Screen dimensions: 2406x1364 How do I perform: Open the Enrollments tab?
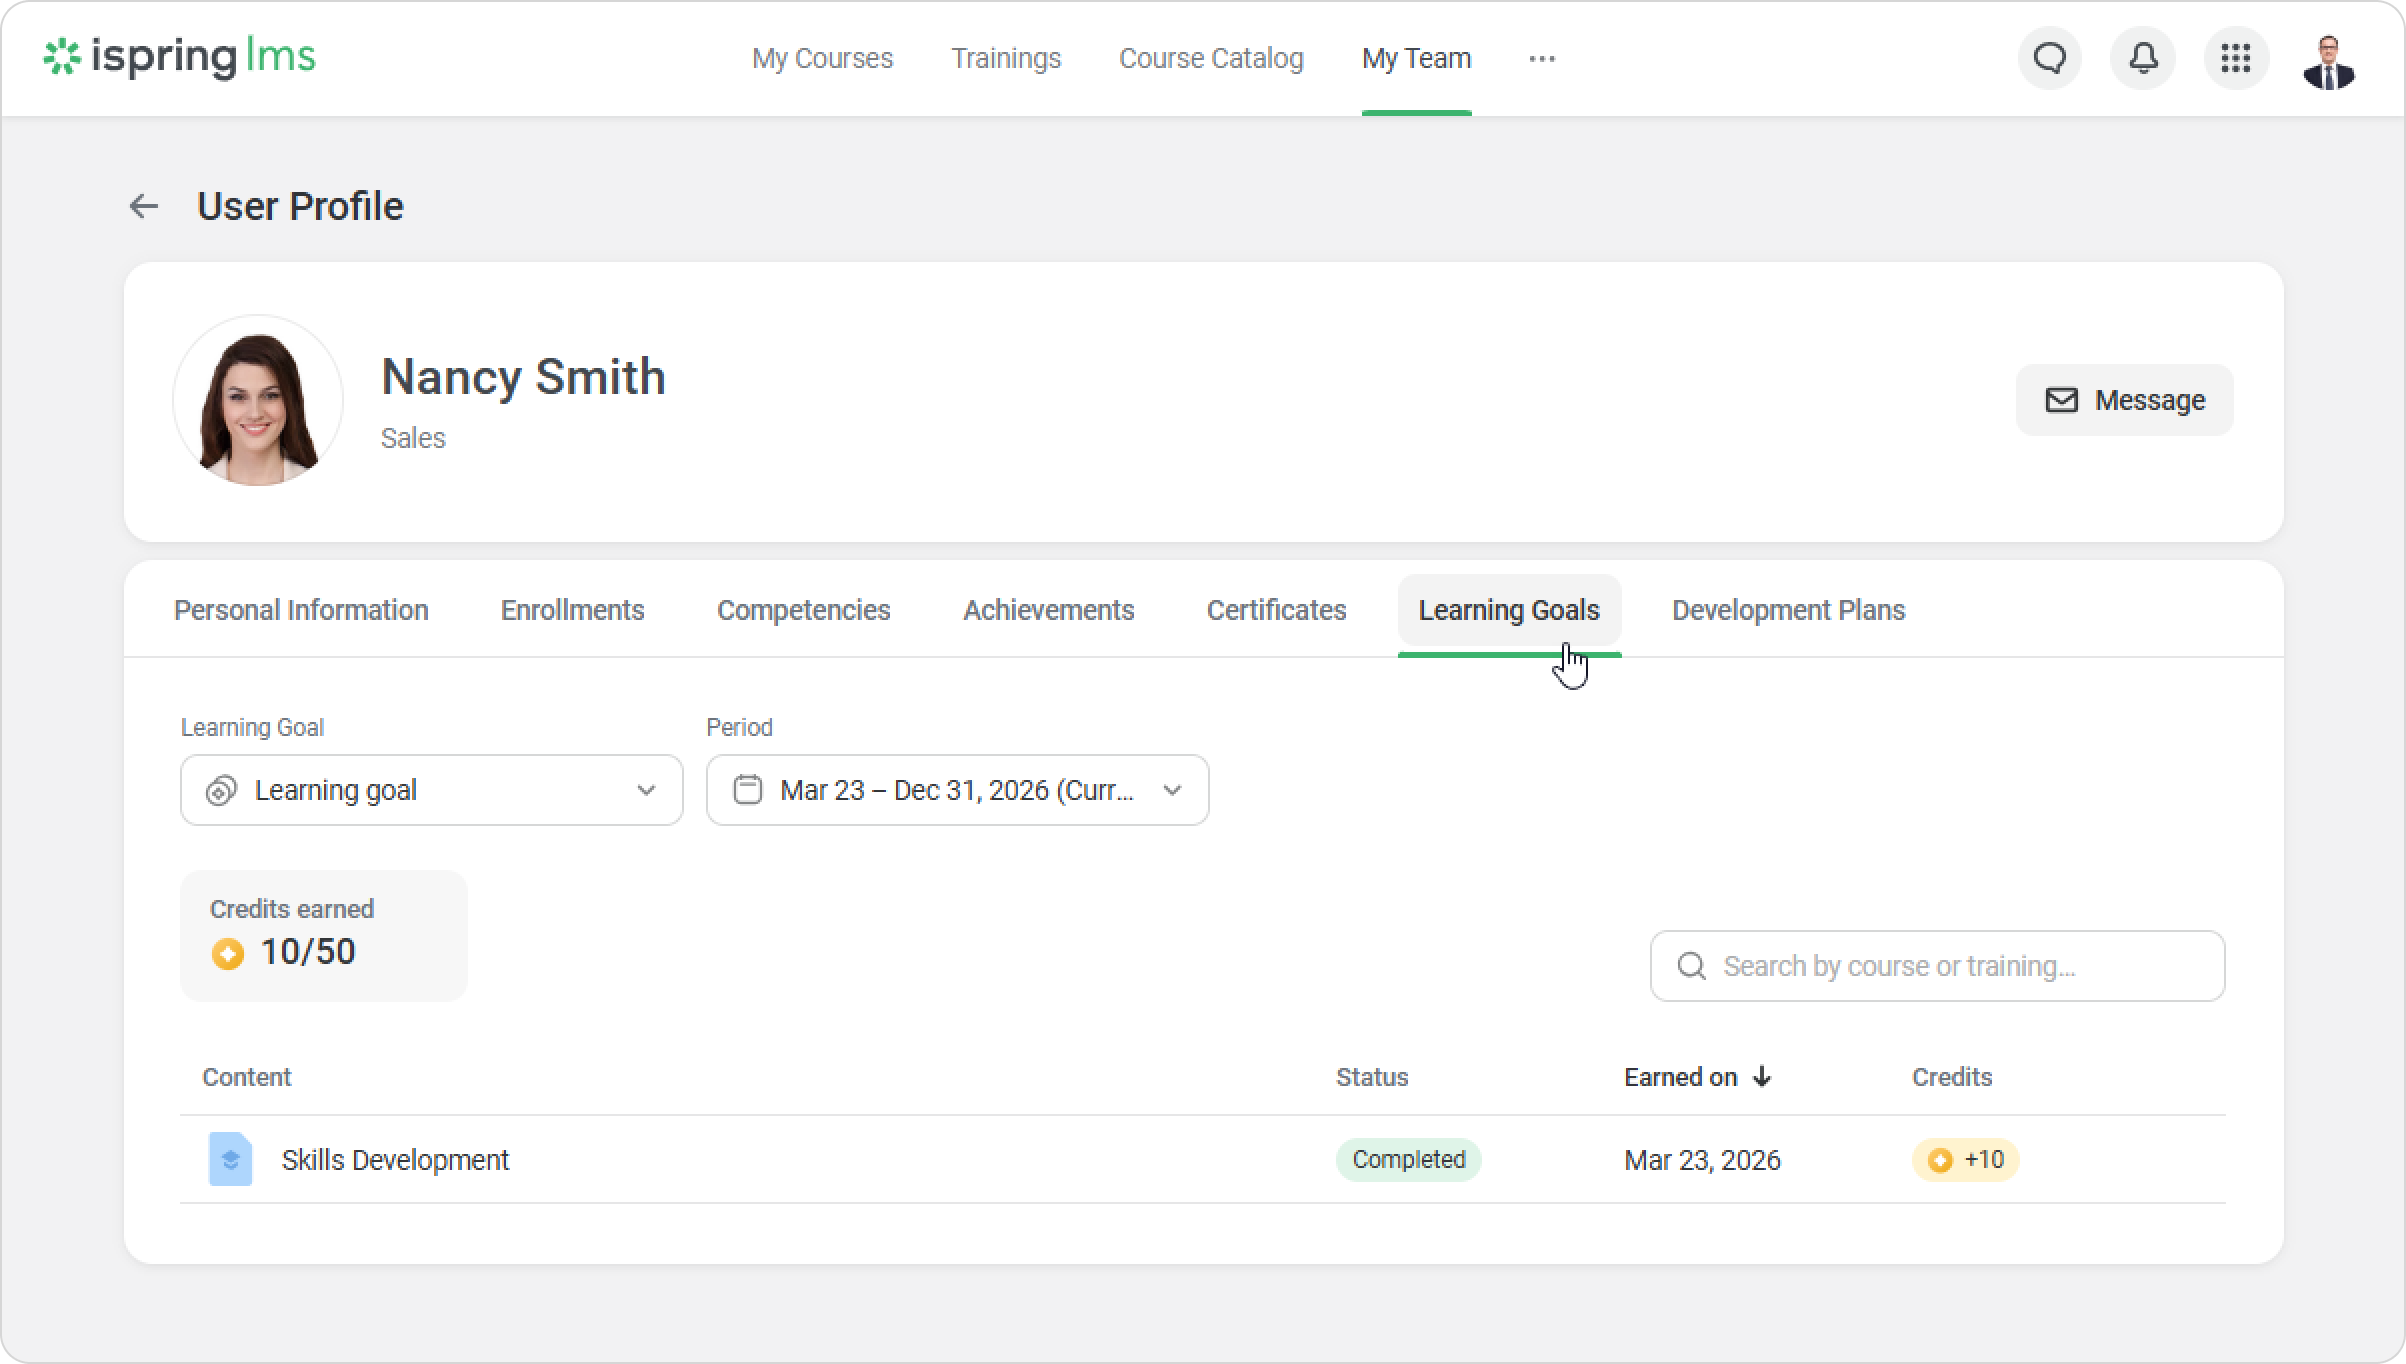click(x=572, y=610)
